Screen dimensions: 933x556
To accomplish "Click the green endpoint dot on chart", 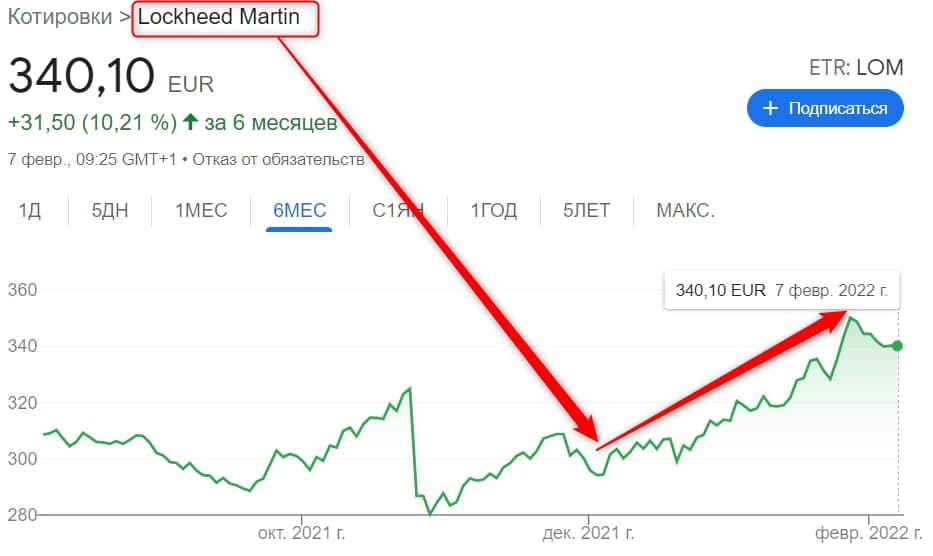I will click(x=898, y=346).
